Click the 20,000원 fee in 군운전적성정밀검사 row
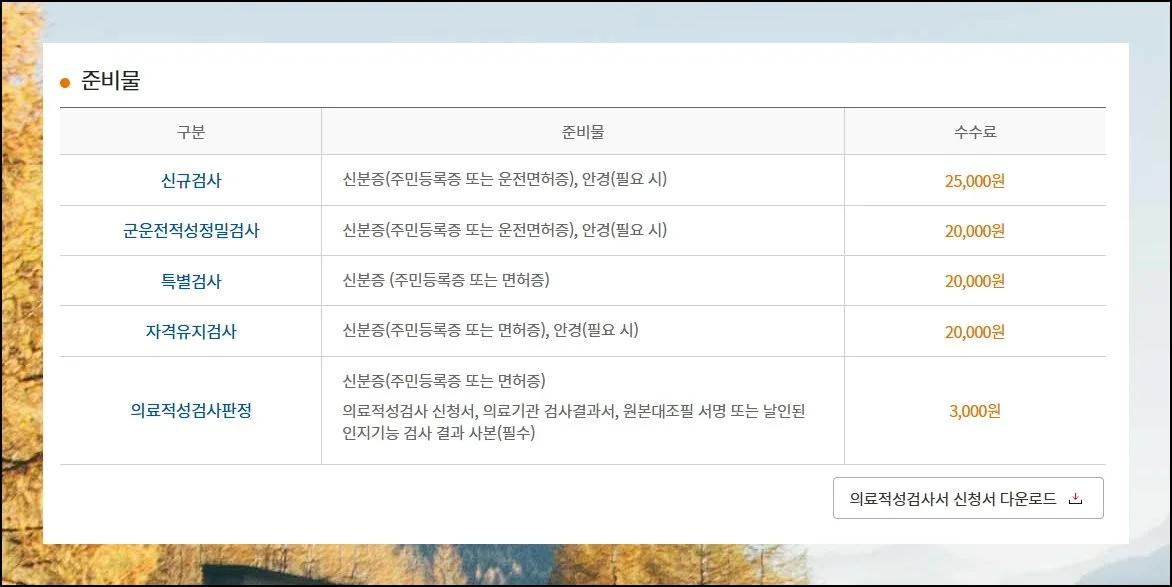This screenshot has height=587, width=1172. (975, 231)
